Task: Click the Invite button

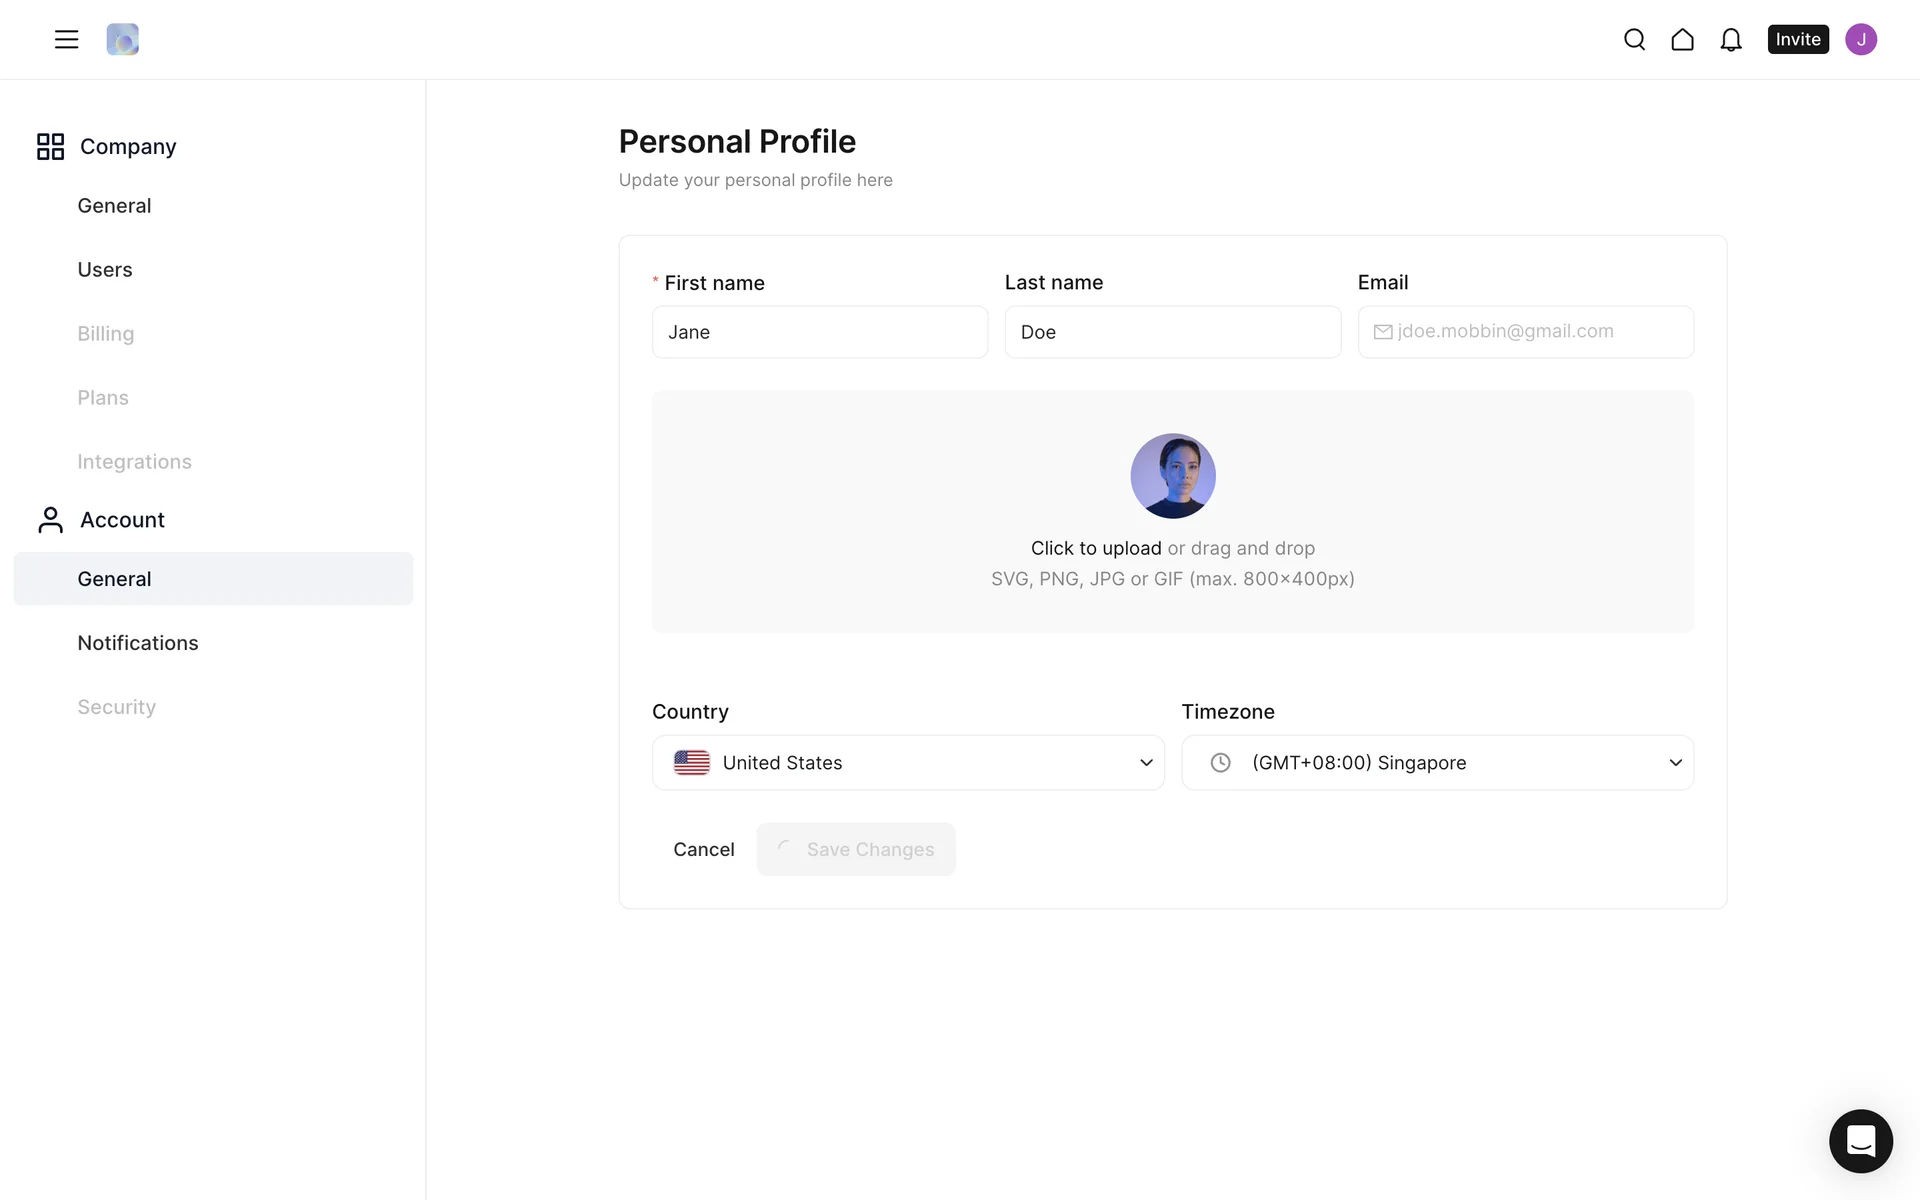Action: pos(1797,39)
